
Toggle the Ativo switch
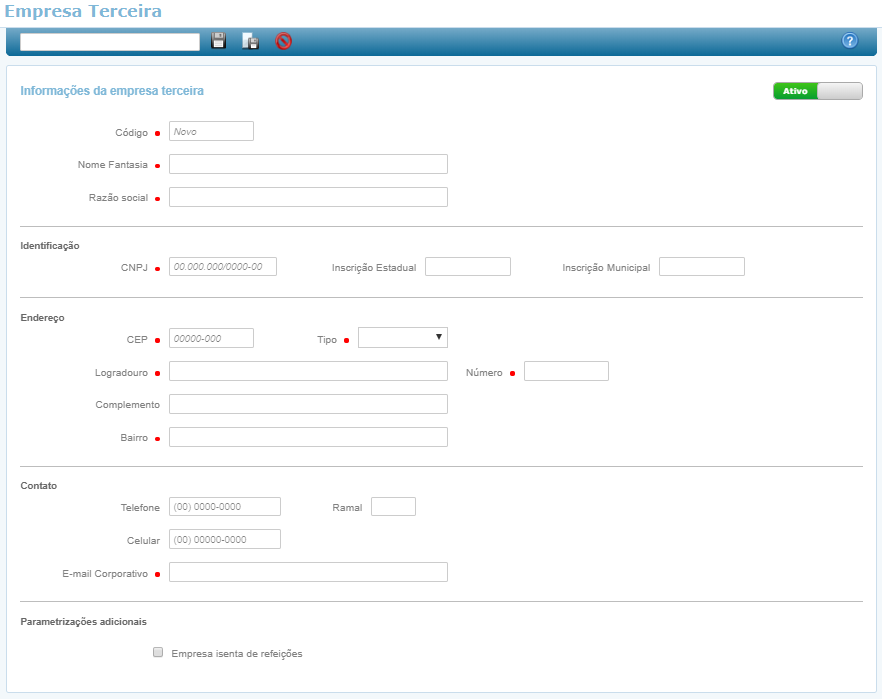coord(817,91)
